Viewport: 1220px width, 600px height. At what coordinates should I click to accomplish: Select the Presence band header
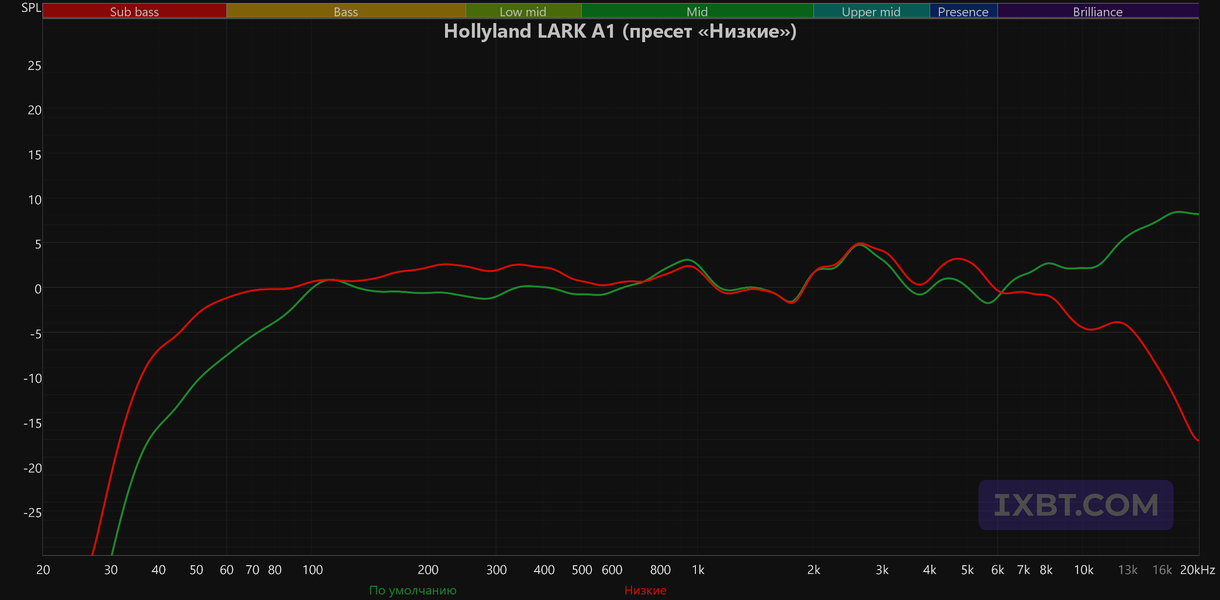coord(963,12)
